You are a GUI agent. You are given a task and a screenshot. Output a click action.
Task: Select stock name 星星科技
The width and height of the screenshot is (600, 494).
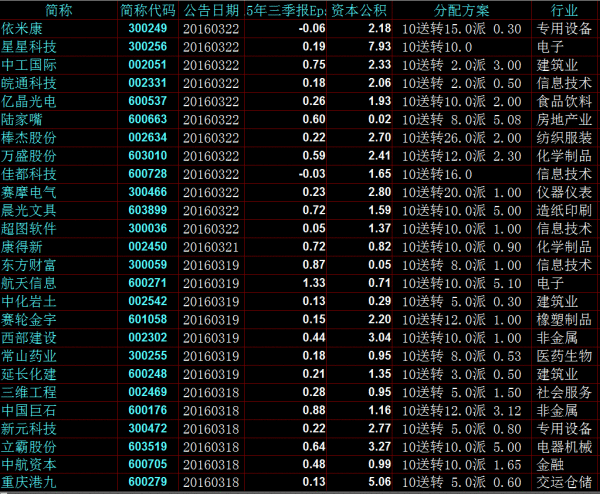(29, 47)
